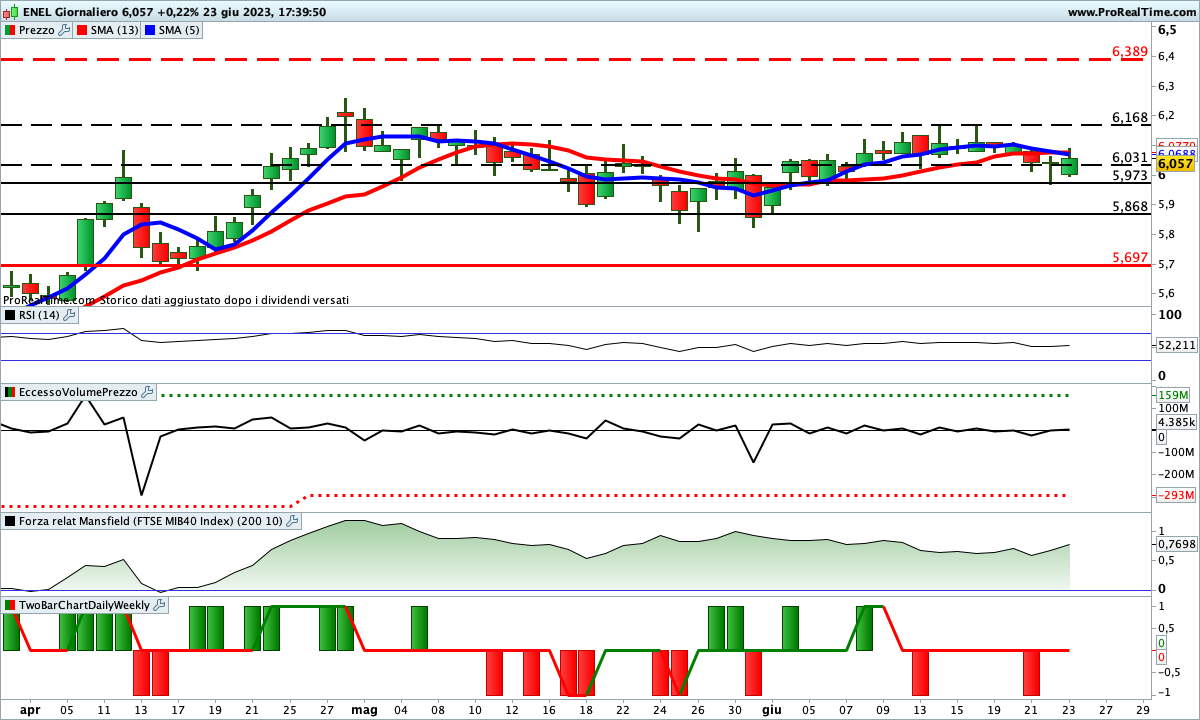The width and height of the screenshot is (1200, 720).
Task: Open Prezzo settings with the wrench icon
Action: tap(65, 30)
